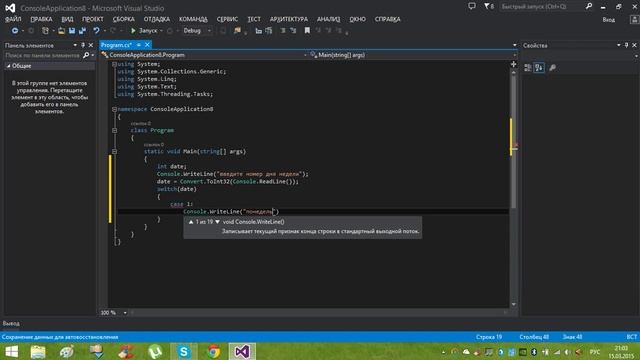Viewport: 640px width, 360px height.
Task: Click the editor split-window handle icon
Action: (513, 64)
